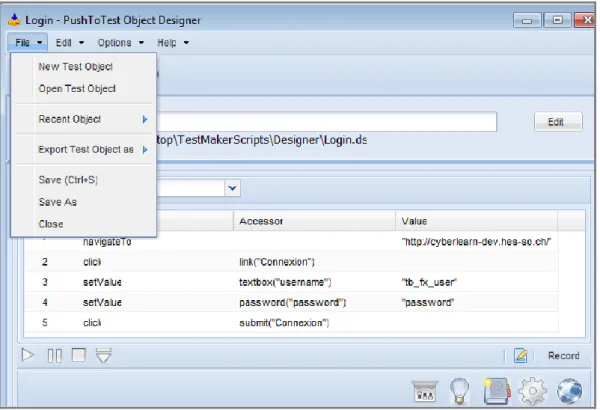Click step number 5 cell

pos(45,323)
